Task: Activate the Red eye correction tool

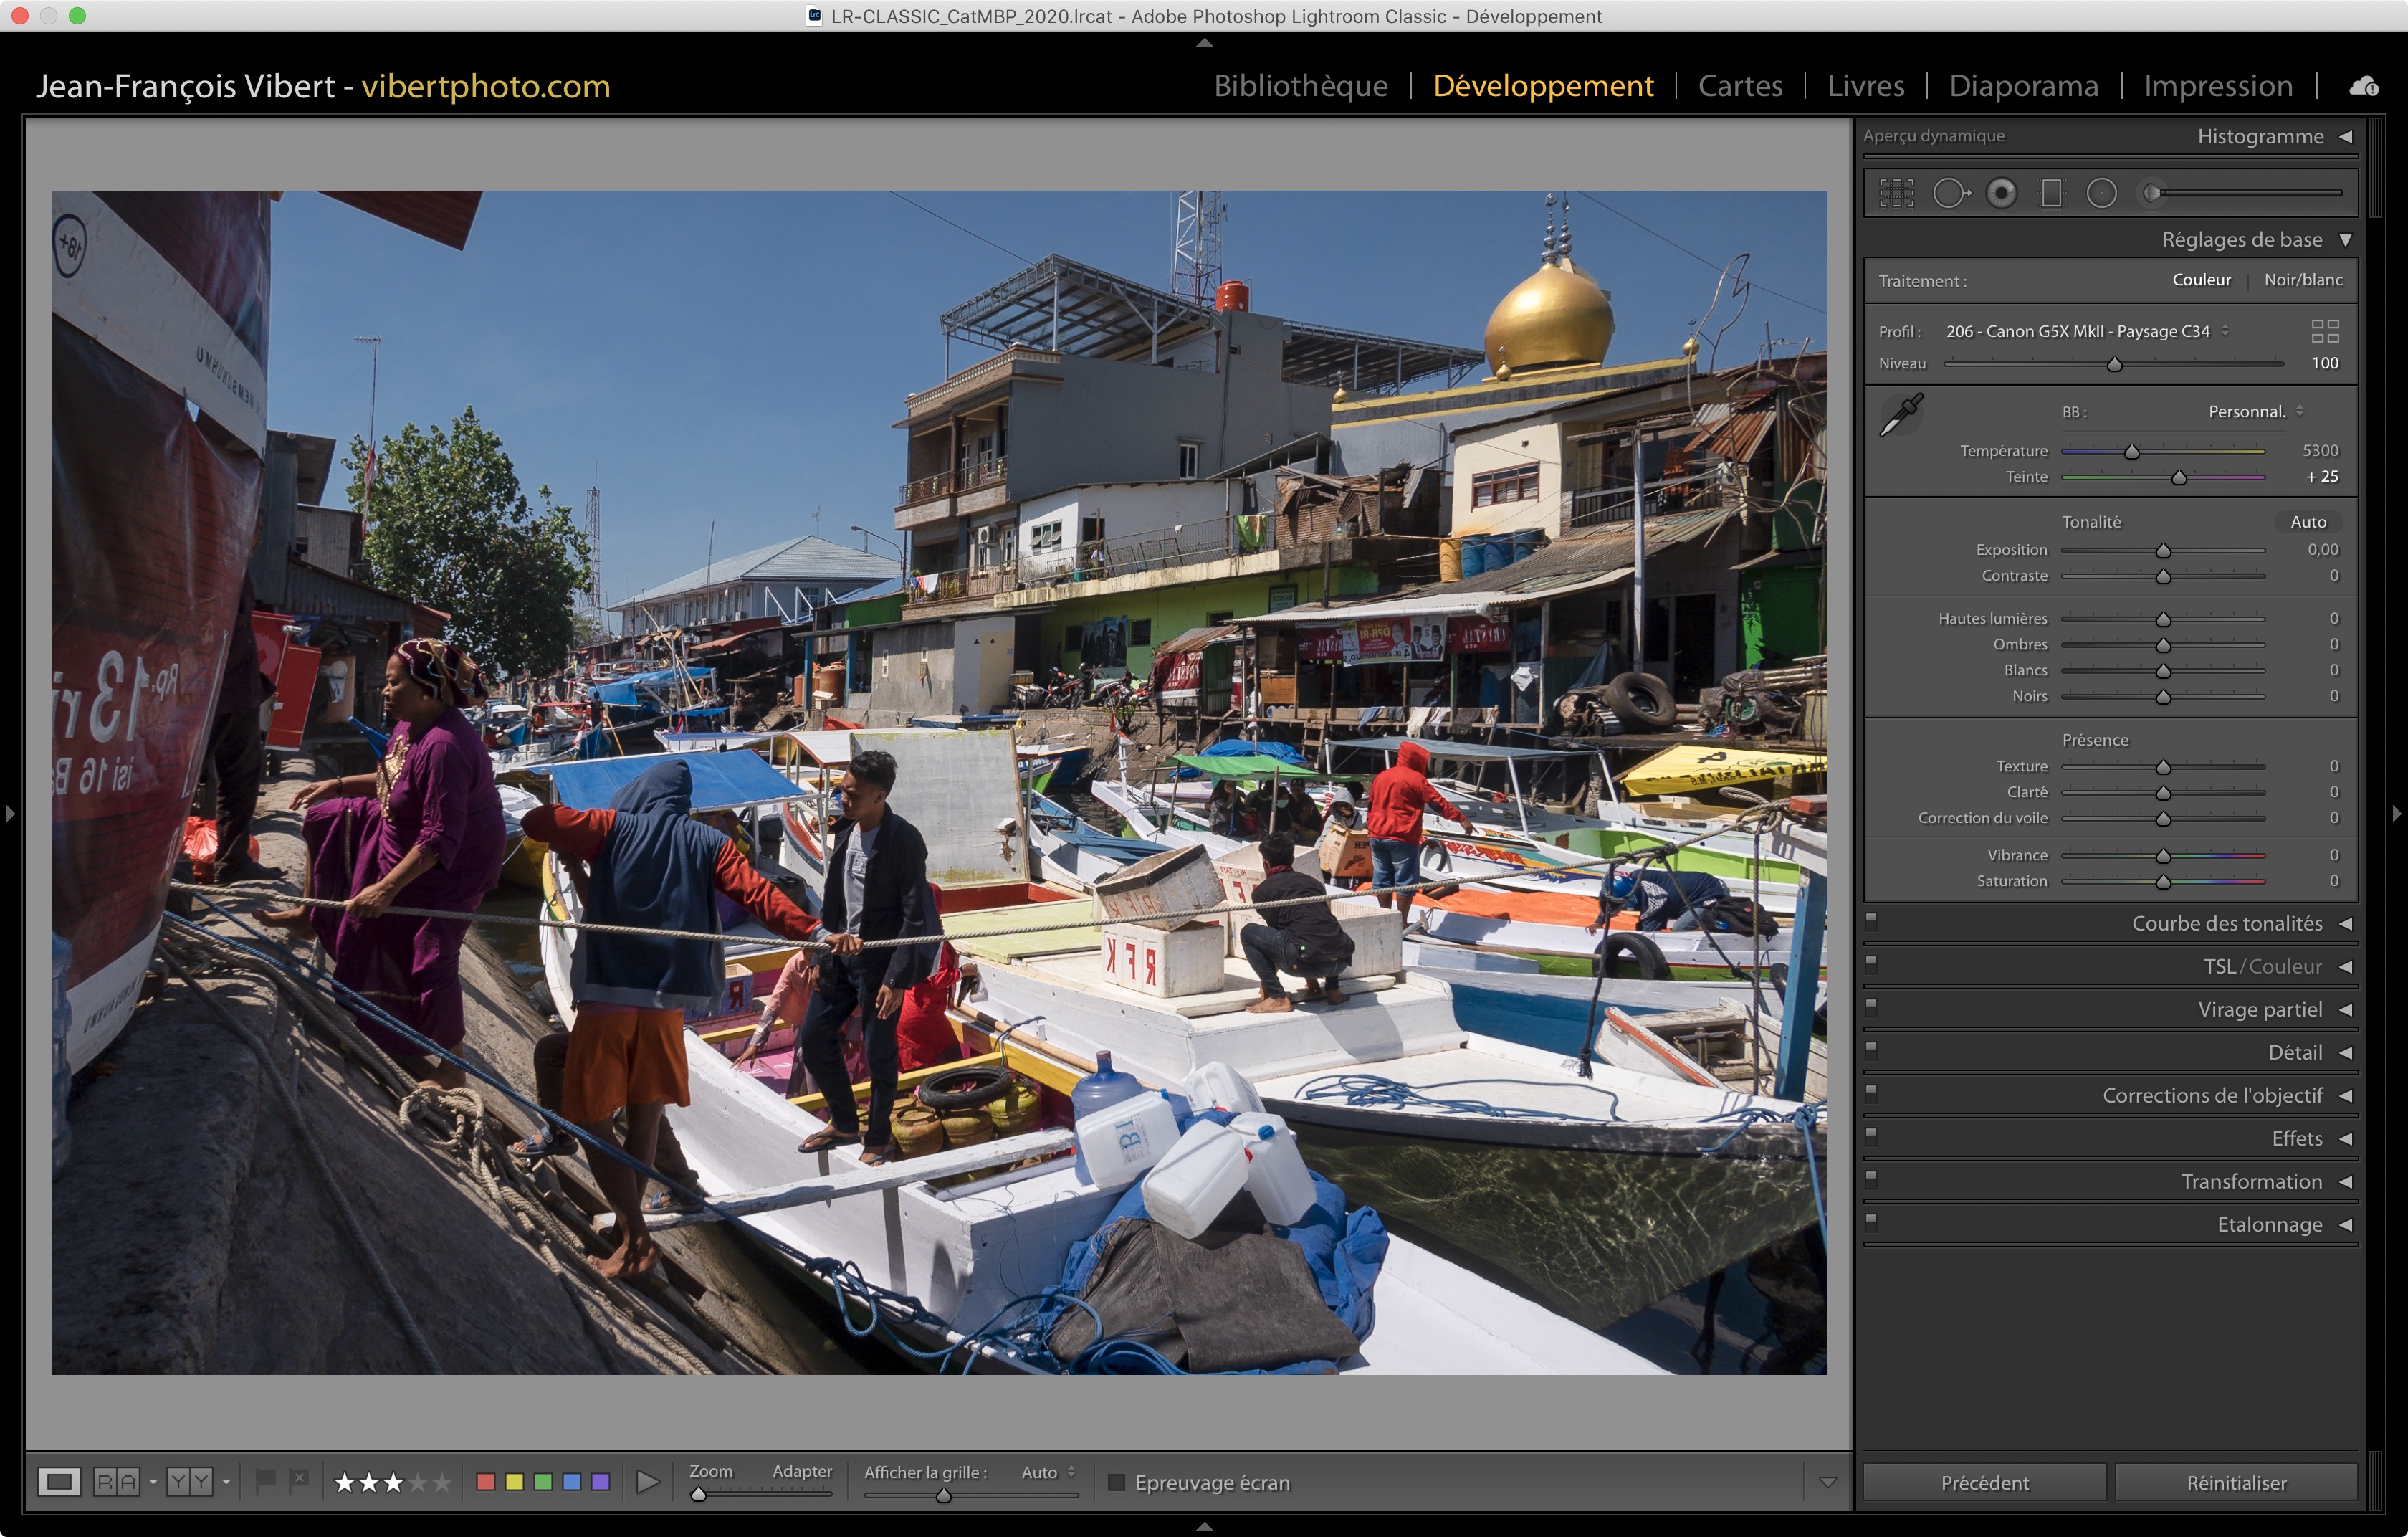Action: point(2001,193)
